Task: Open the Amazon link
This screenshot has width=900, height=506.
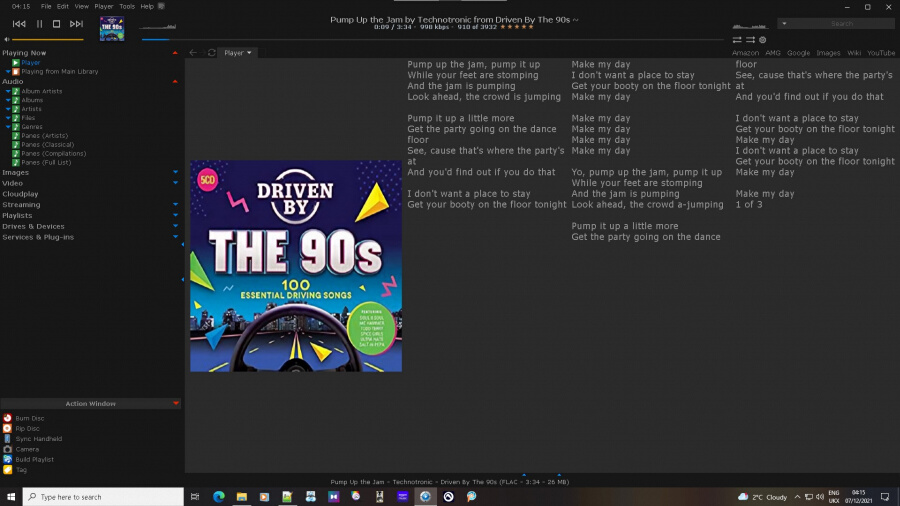Action: (x=745, y=53)
